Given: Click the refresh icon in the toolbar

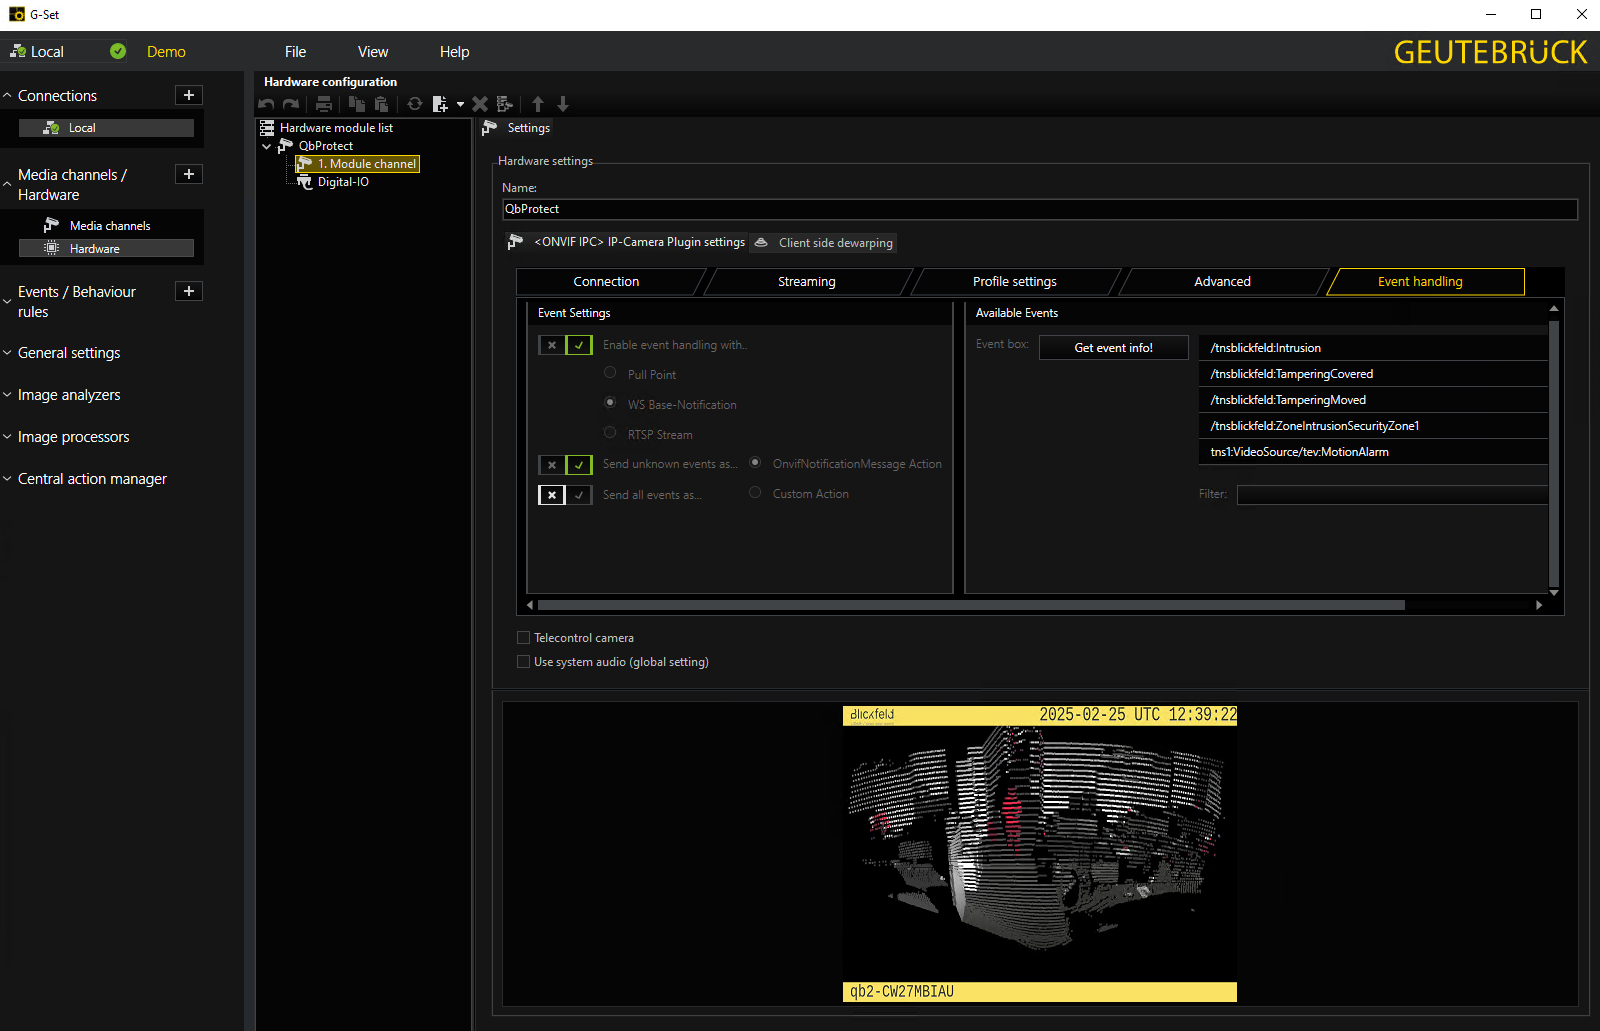Looking at the screenshot, I should [414, 104].
